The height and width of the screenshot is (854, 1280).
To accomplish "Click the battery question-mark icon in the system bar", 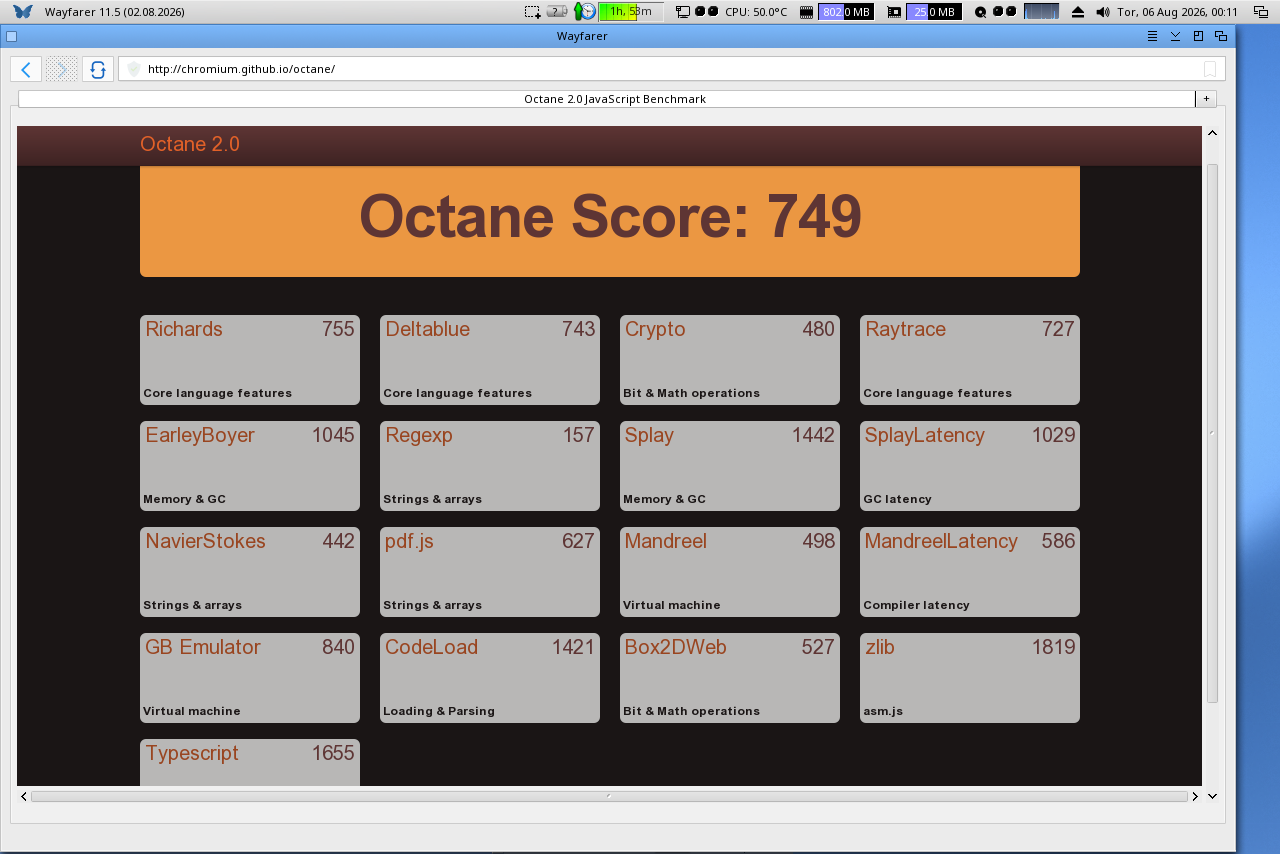I will [558, 12].
